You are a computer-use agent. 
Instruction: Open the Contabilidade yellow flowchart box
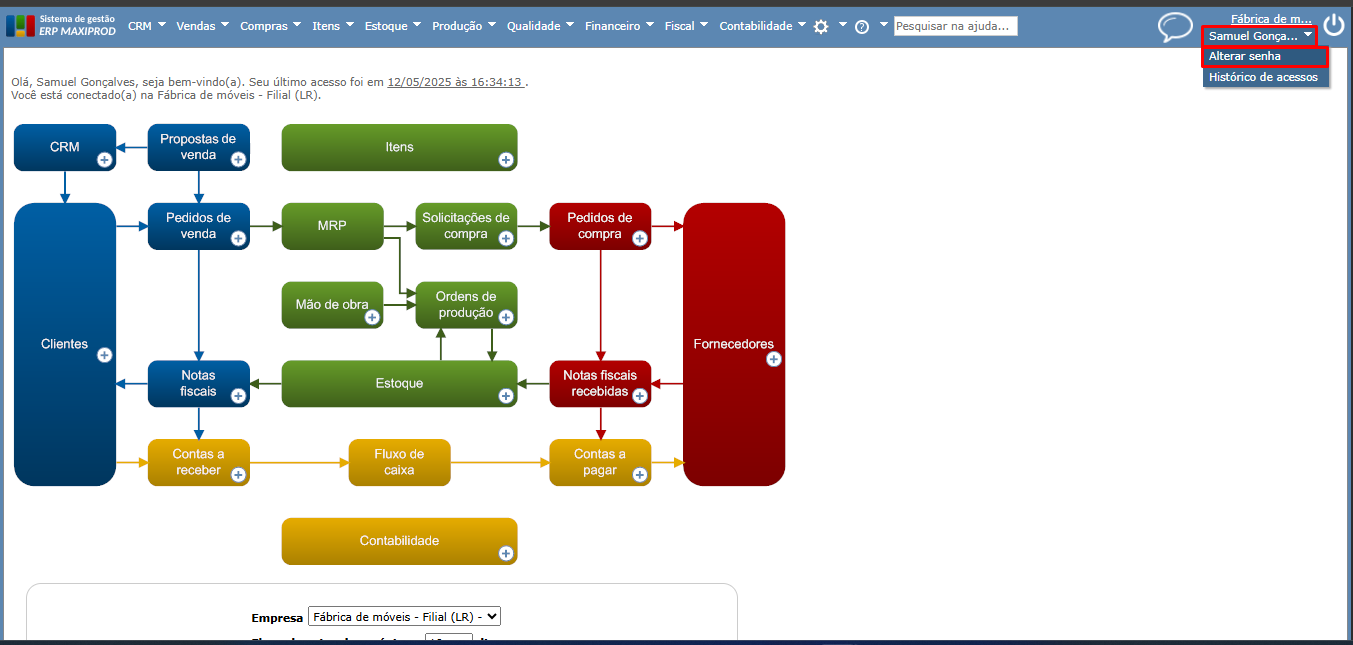[399, 541]
